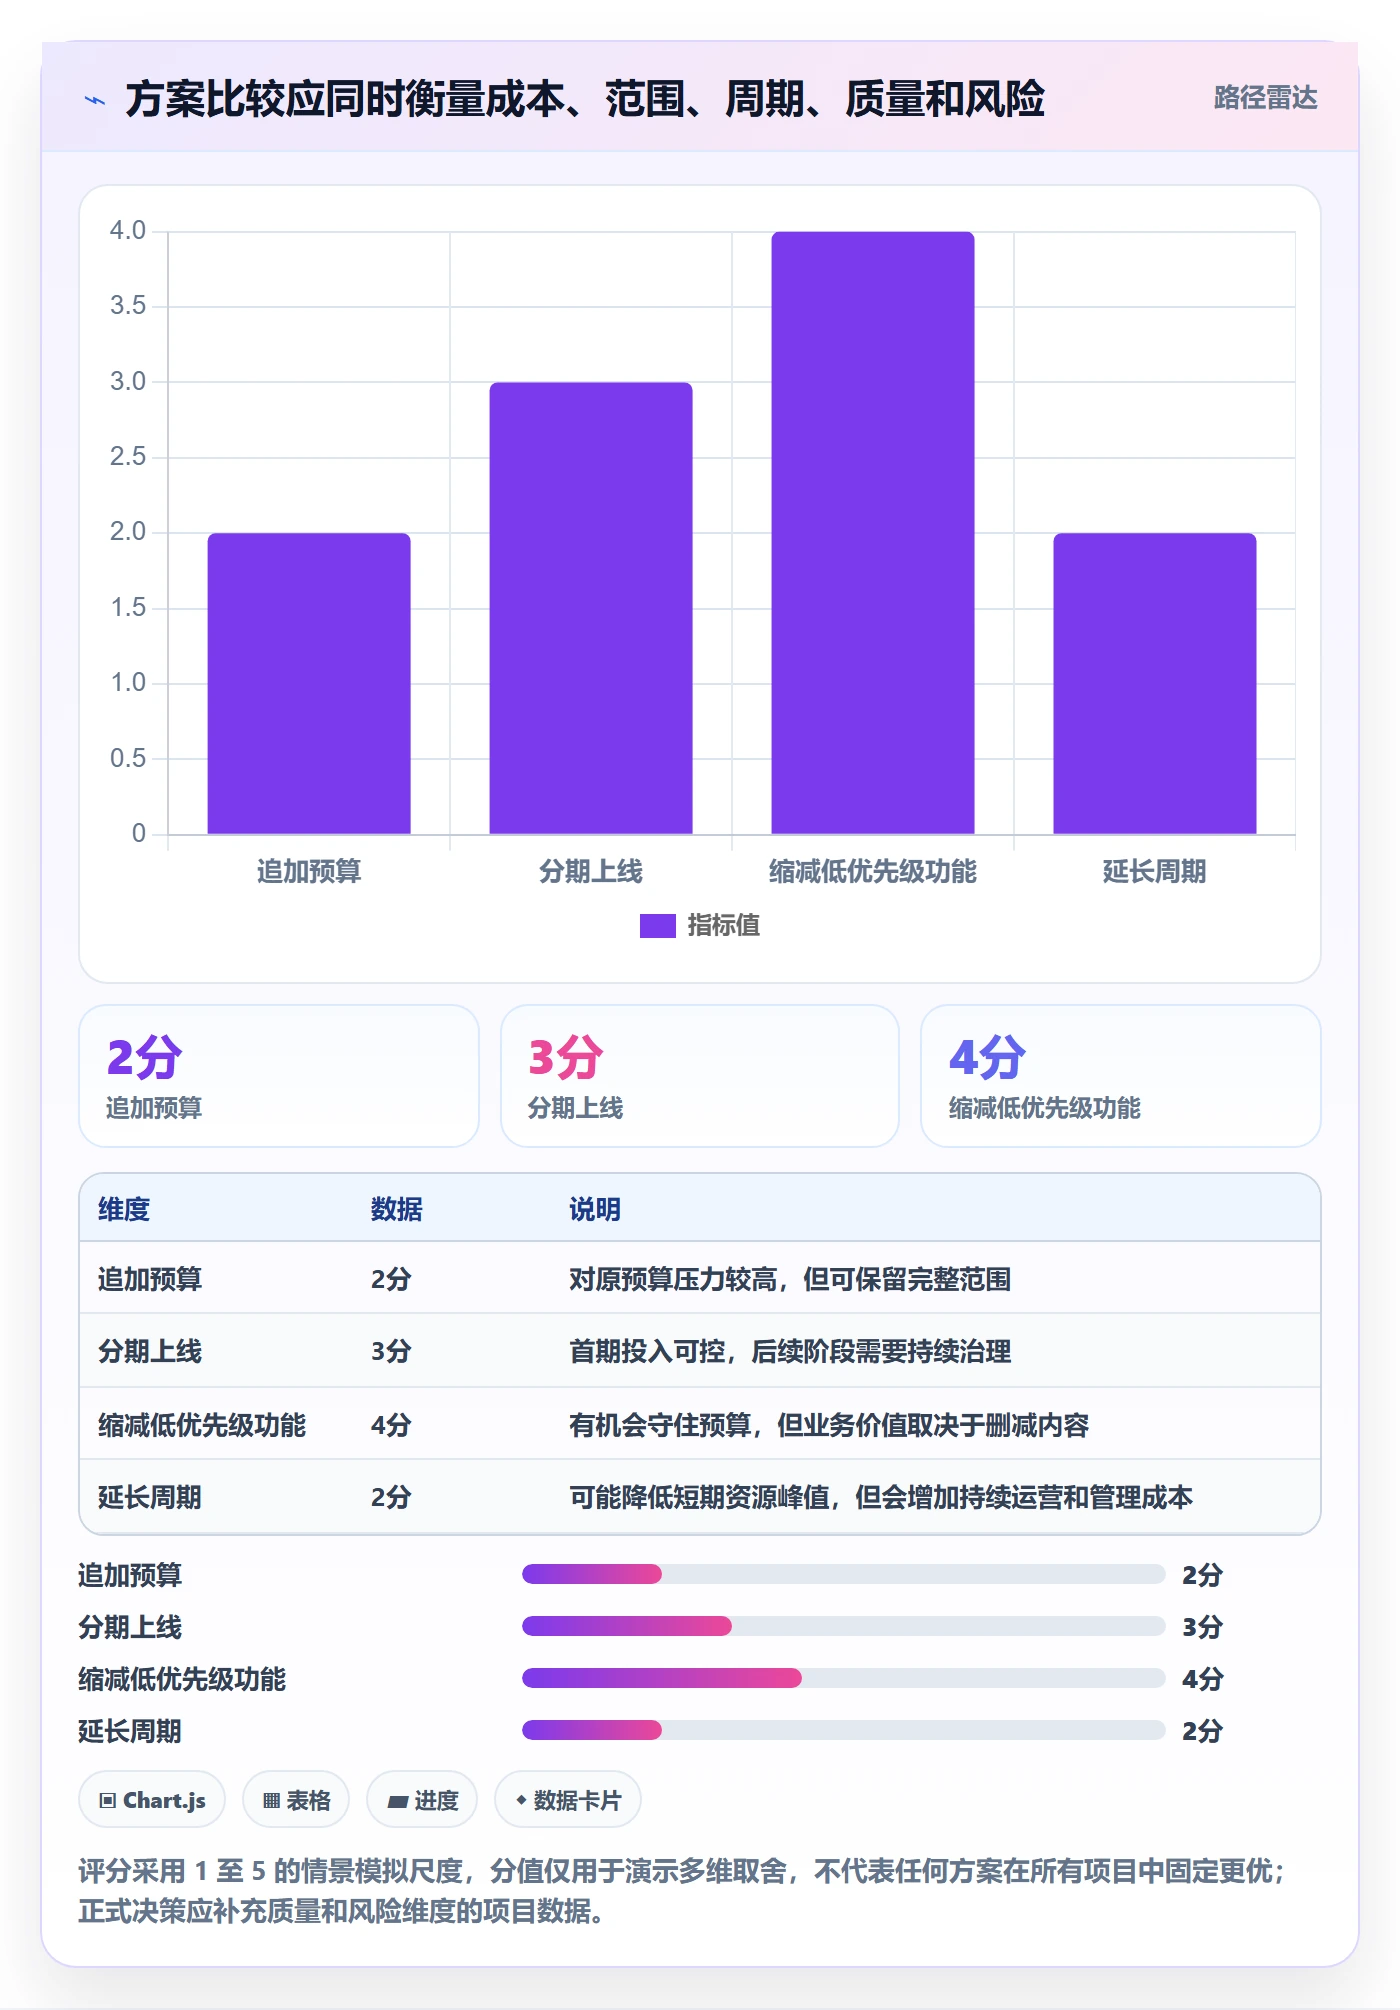Viewport: 1400px width, 2010px height.
Task: Select the 延长周期 bar in the chart
Action: pyautogui.click(x=1155, y=683)
